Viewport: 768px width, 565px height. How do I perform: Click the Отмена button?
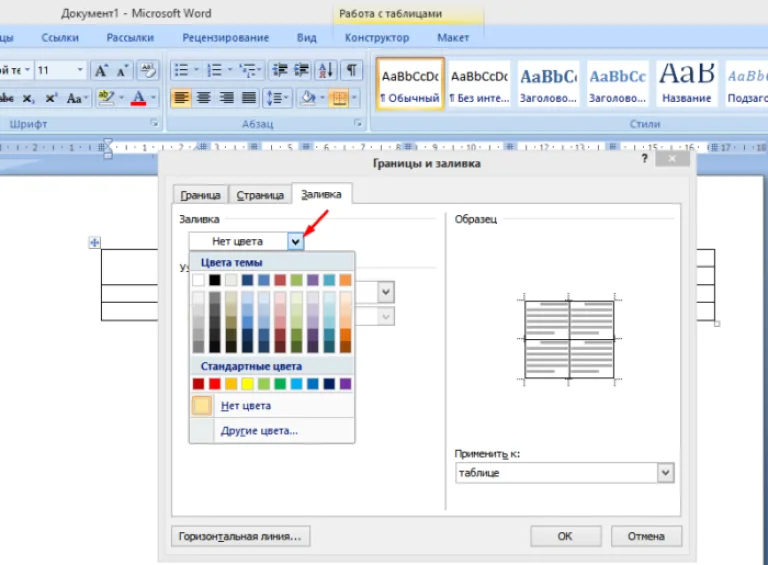(x=646, y=536)
